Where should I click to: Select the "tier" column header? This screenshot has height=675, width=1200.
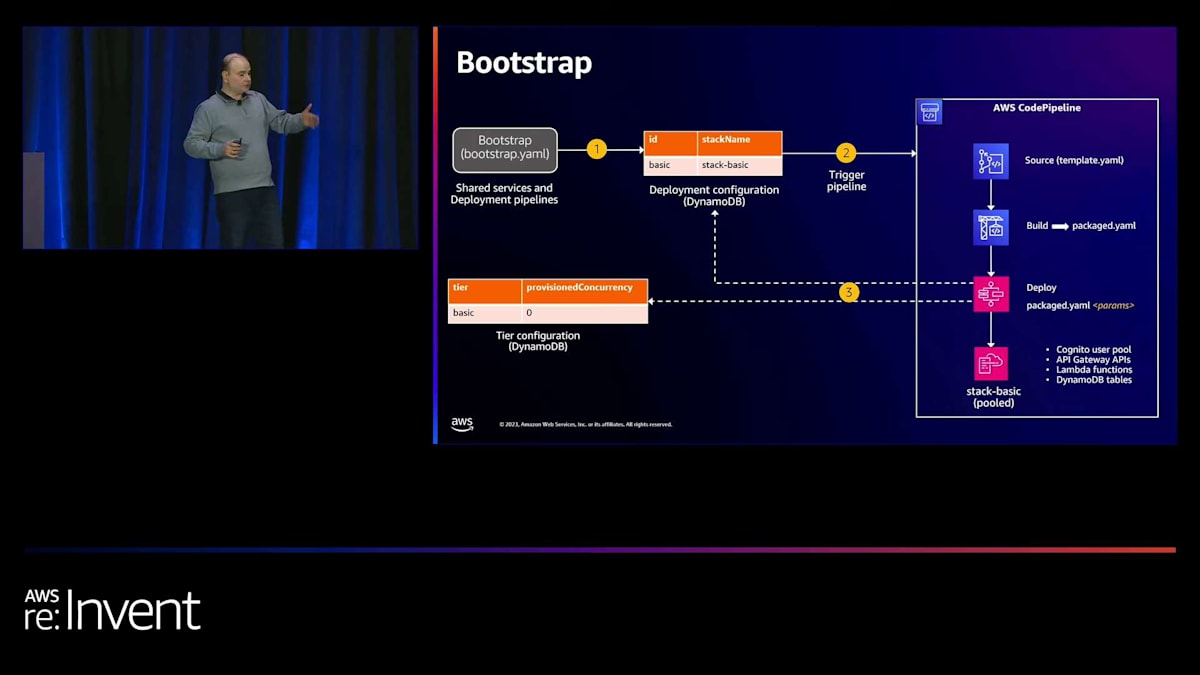(485, 290)
